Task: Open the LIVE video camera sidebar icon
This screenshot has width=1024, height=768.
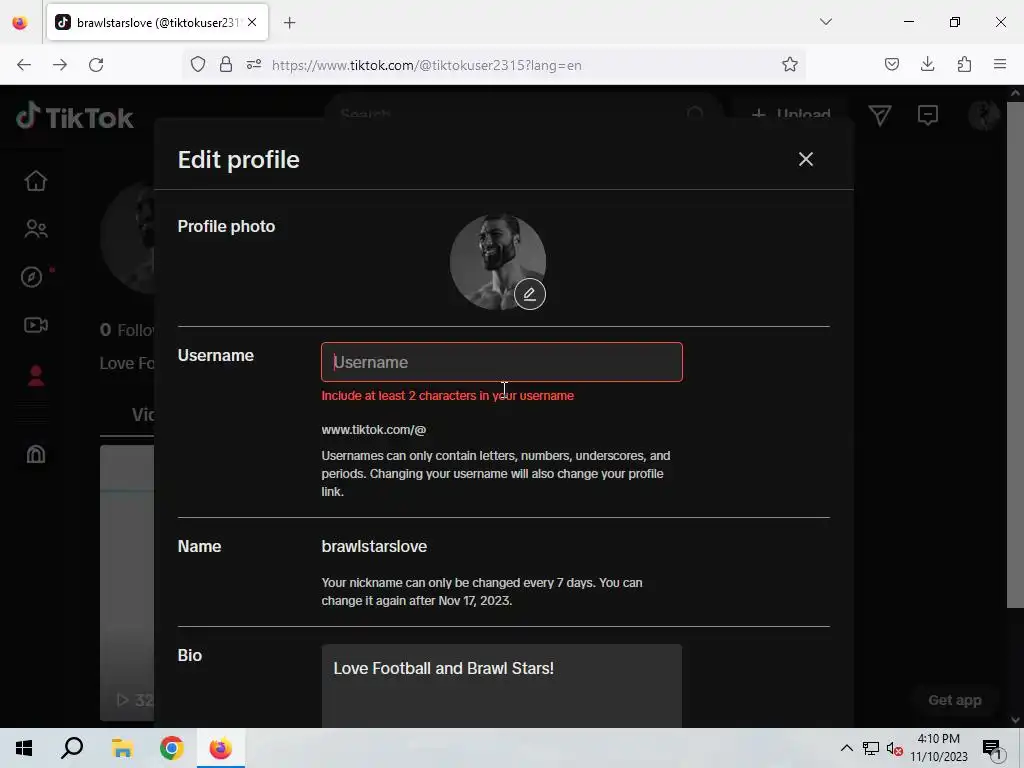Action: click(35, 325)
